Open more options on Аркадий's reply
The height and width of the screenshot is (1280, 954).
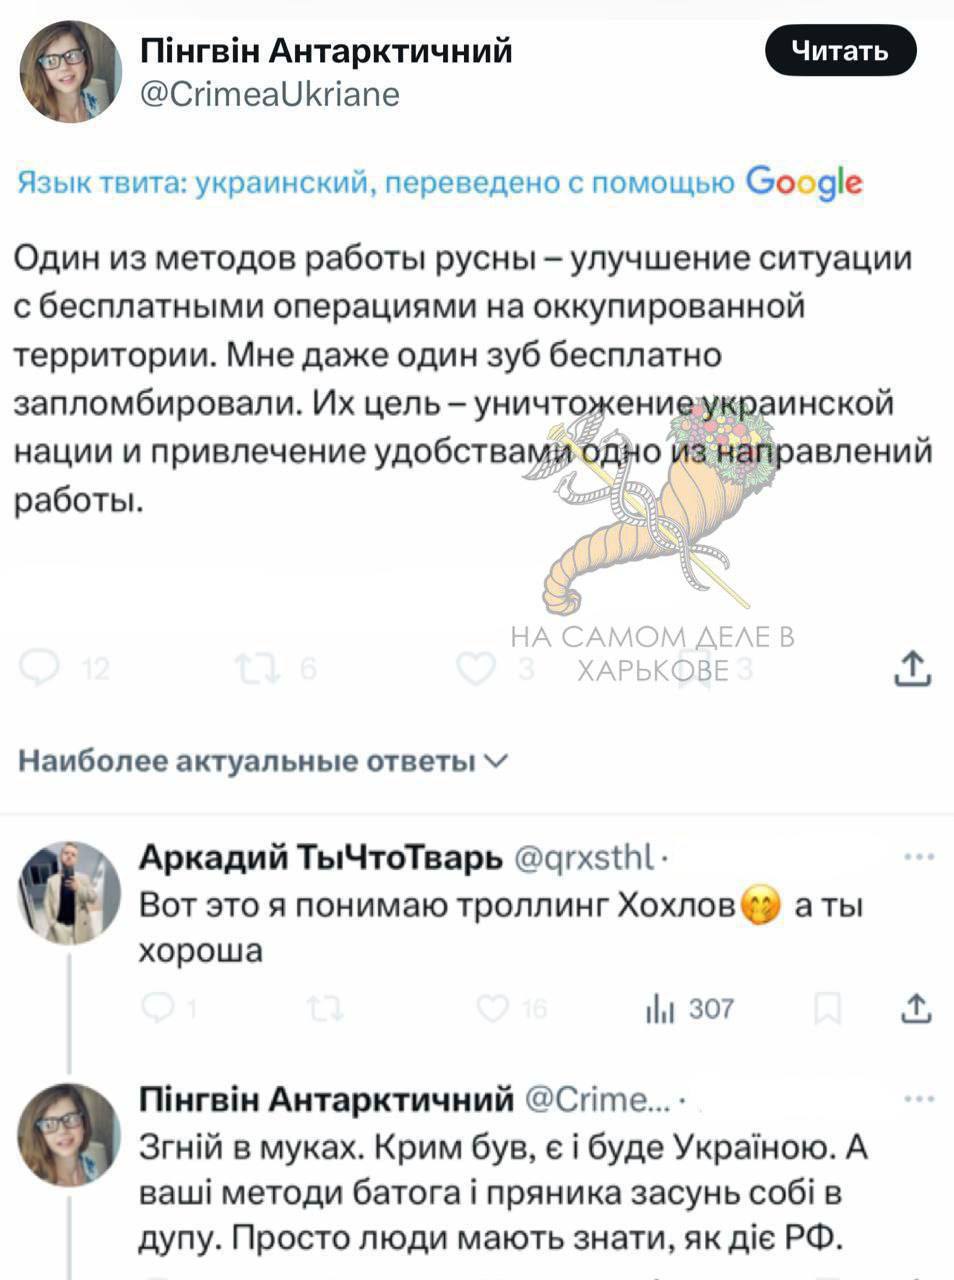tap(918, 857)
